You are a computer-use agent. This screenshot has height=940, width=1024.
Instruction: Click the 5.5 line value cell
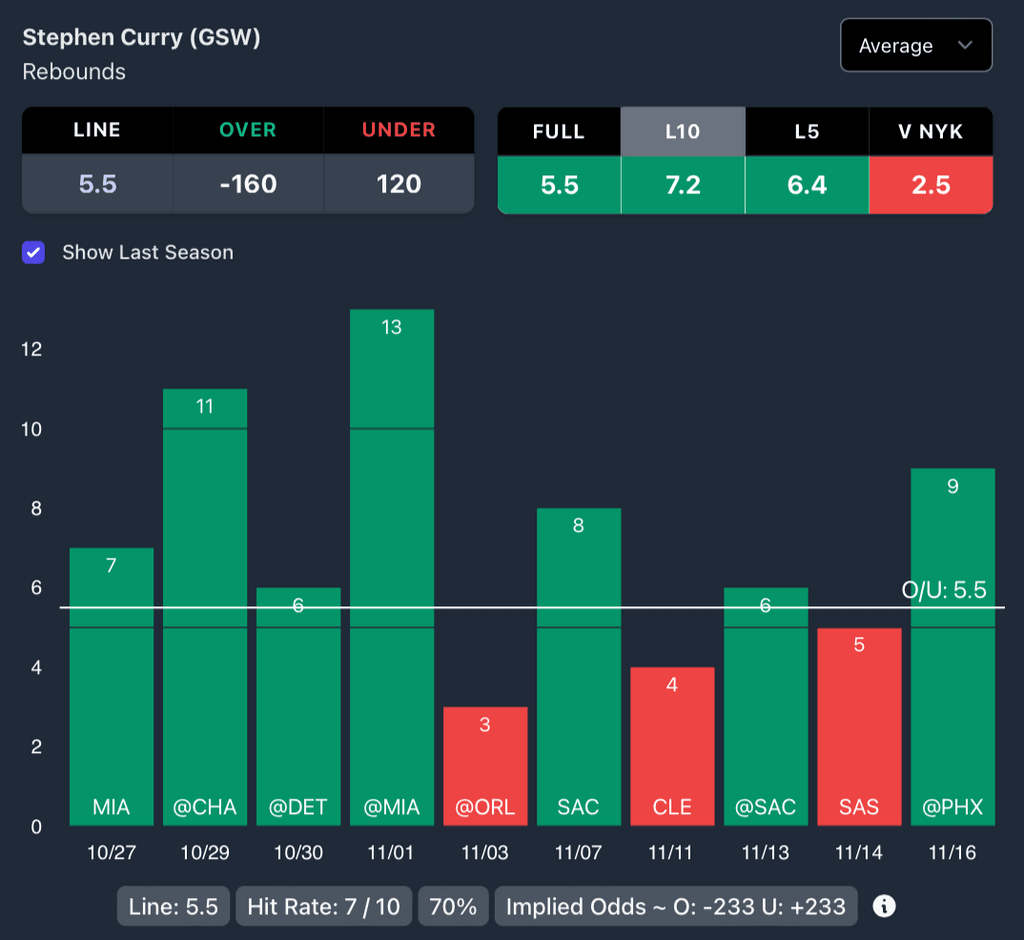tap(97, 184)
